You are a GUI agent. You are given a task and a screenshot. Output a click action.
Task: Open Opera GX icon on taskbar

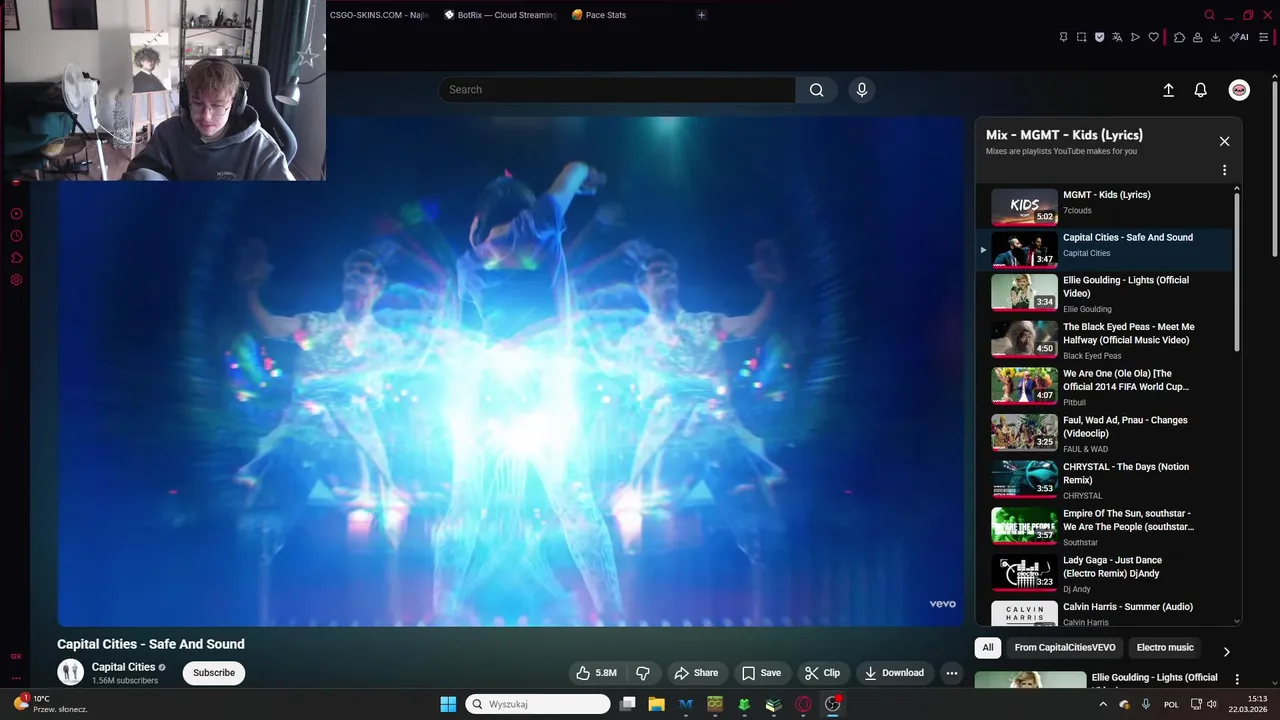(x=803, y=704)
